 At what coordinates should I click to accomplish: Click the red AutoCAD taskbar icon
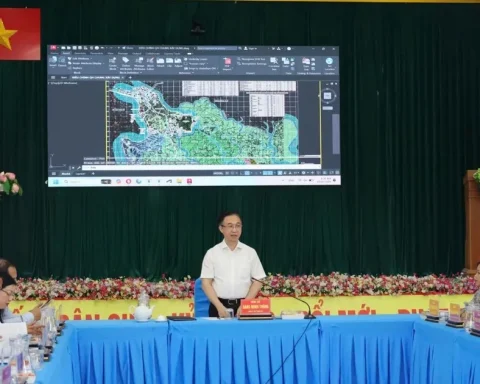pyautogui.click(x=189, y=181)
